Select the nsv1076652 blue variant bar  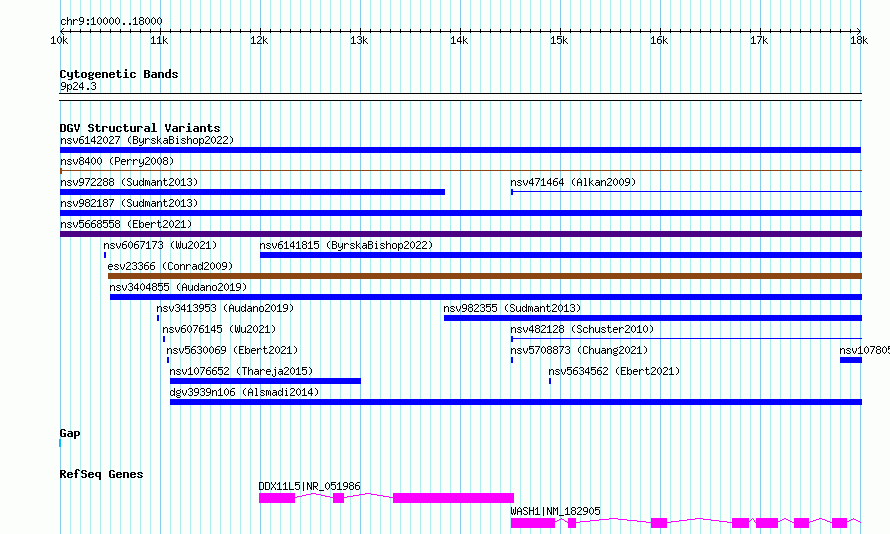(266, 381)
